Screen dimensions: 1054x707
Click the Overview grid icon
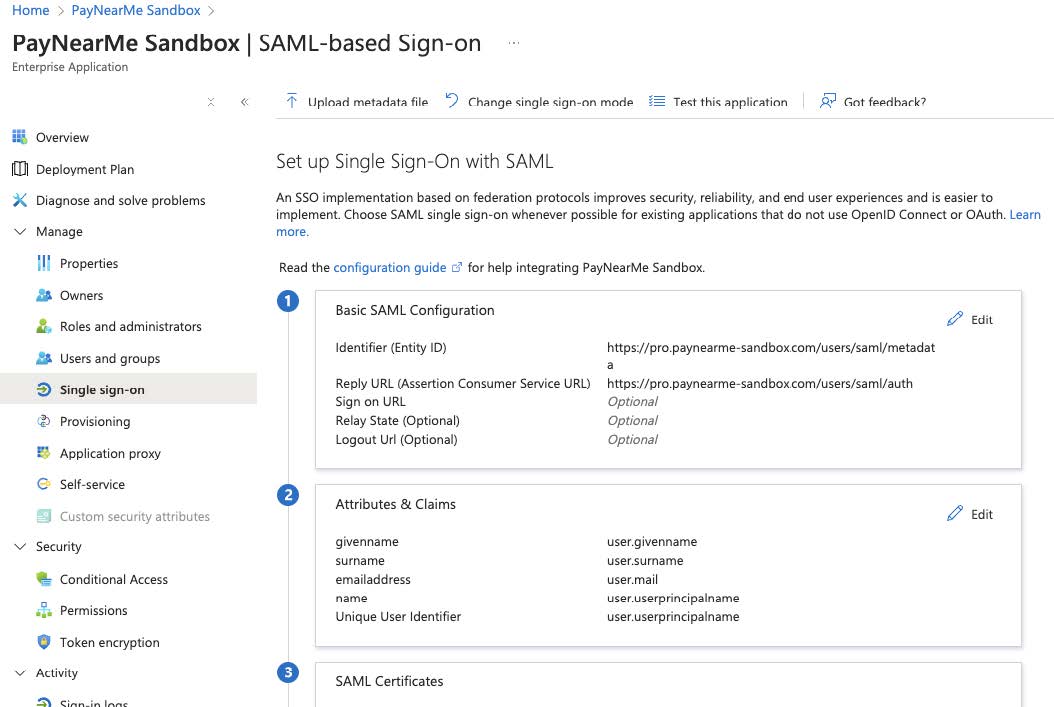coord(19,137)
